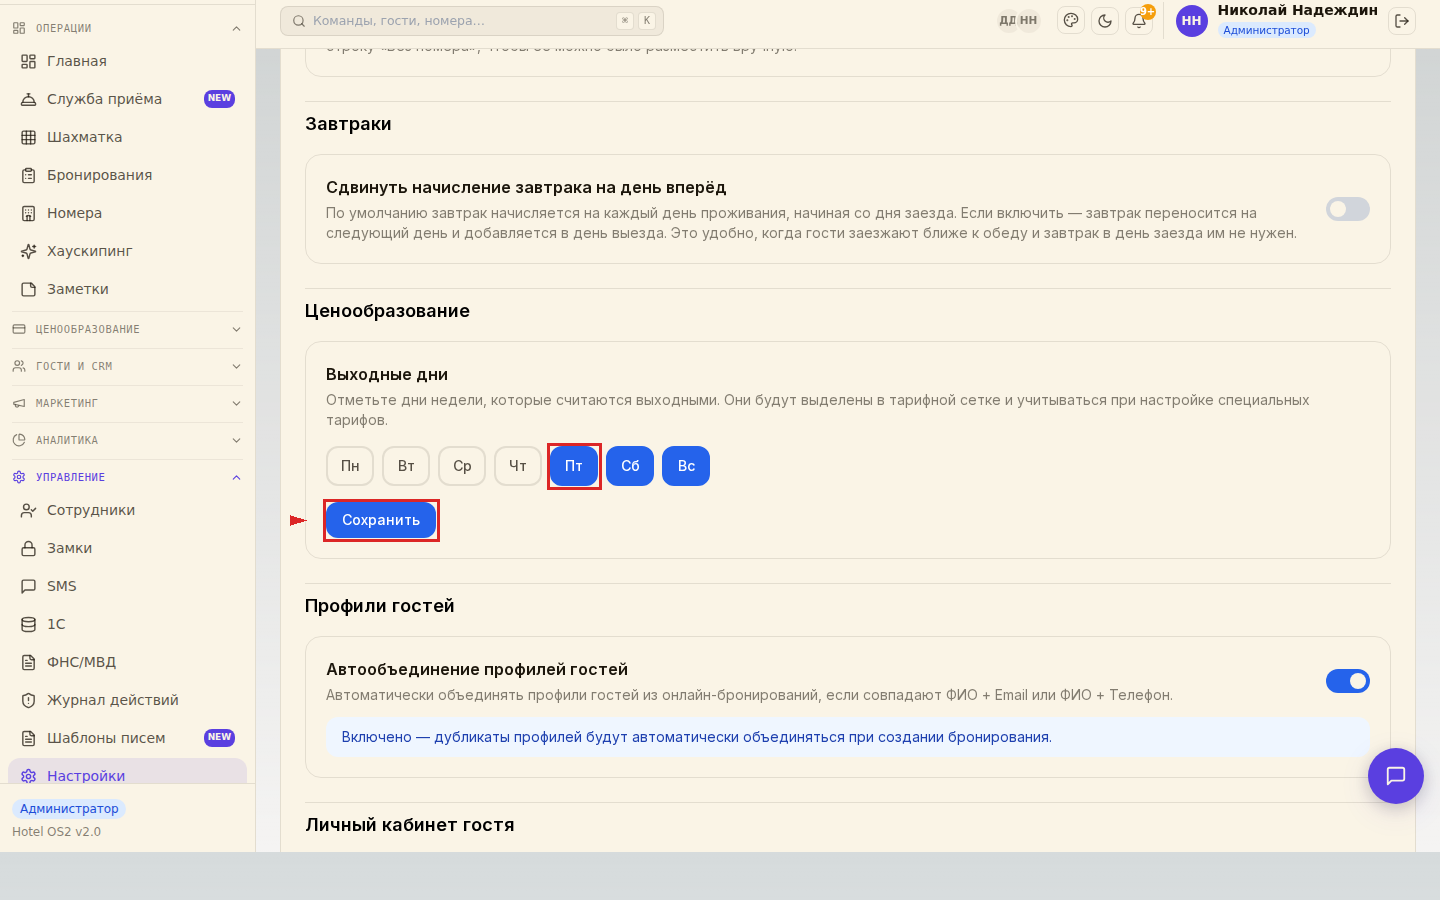Click the Сотрудники person icon
The image size is (1440, 900).
(28, 510)
